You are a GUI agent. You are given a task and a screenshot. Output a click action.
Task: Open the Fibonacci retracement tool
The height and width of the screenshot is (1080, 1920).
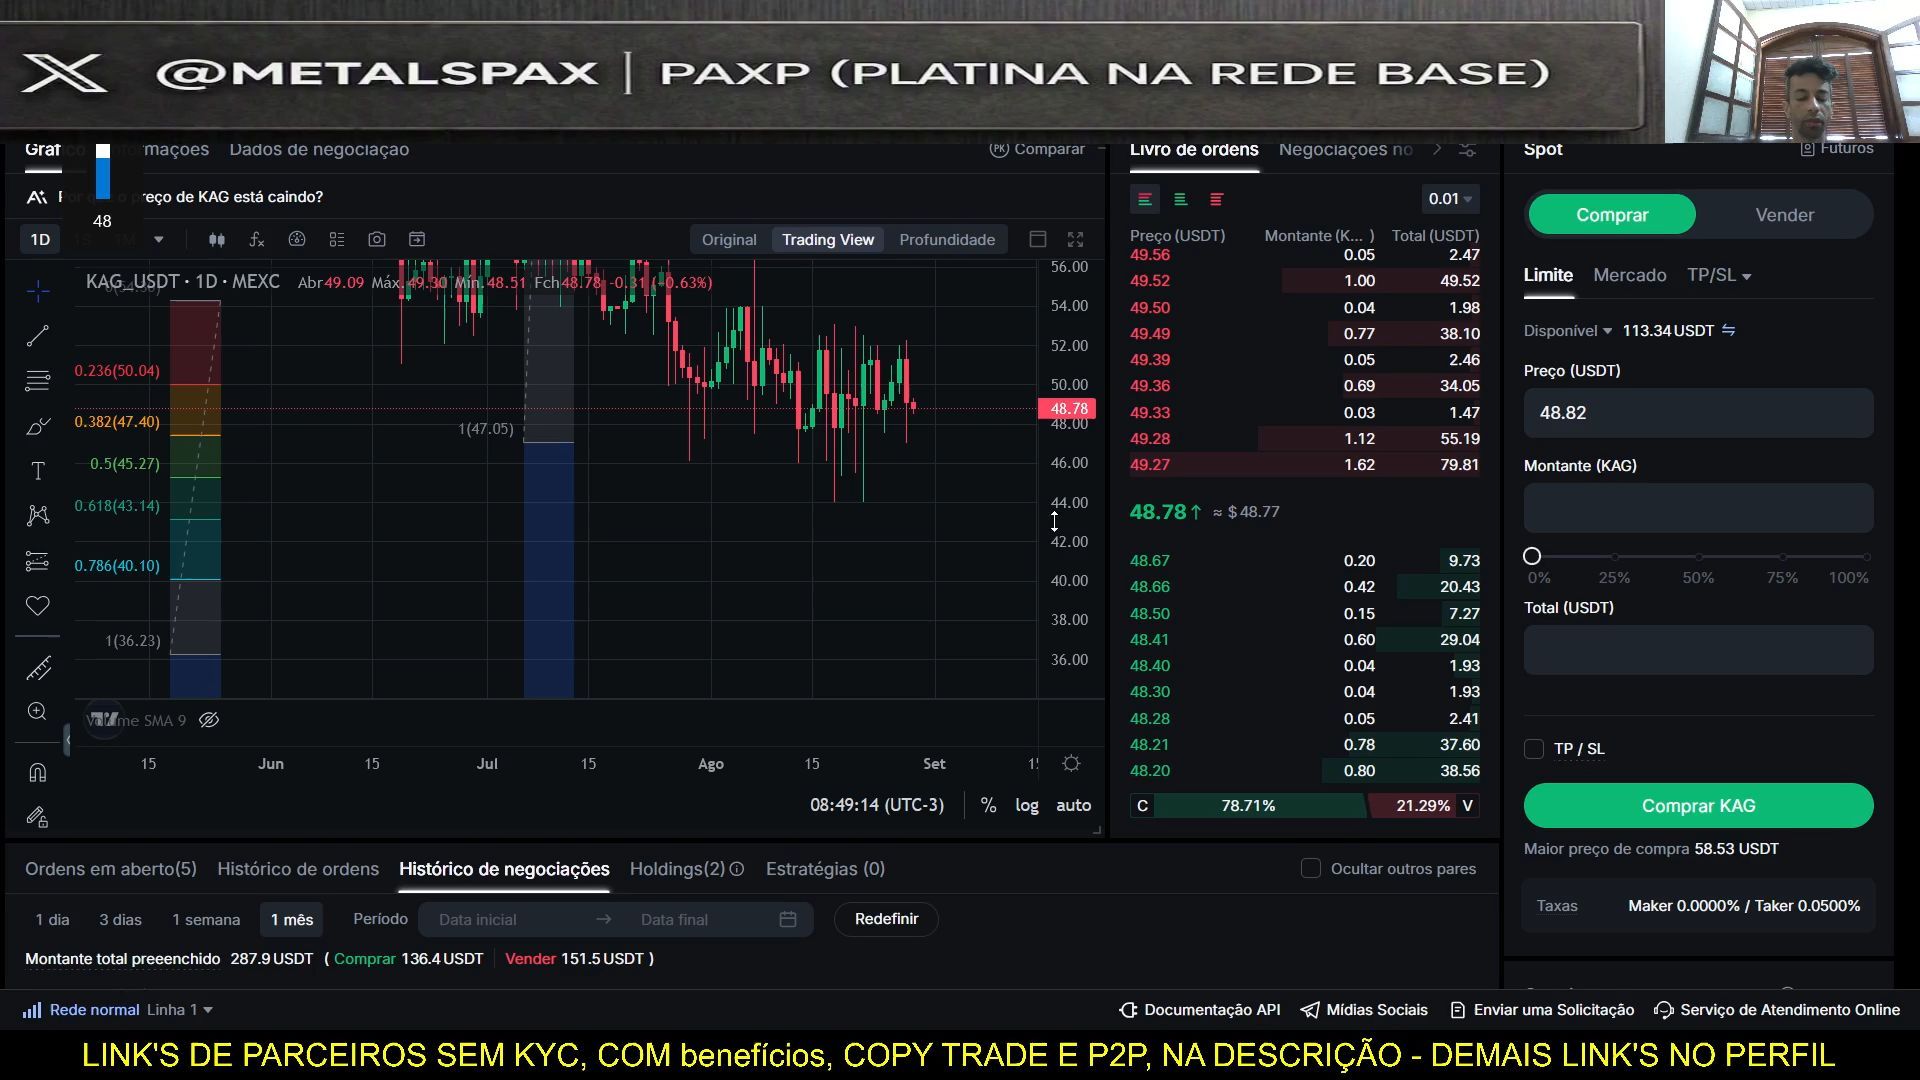[x=38, y=381]
